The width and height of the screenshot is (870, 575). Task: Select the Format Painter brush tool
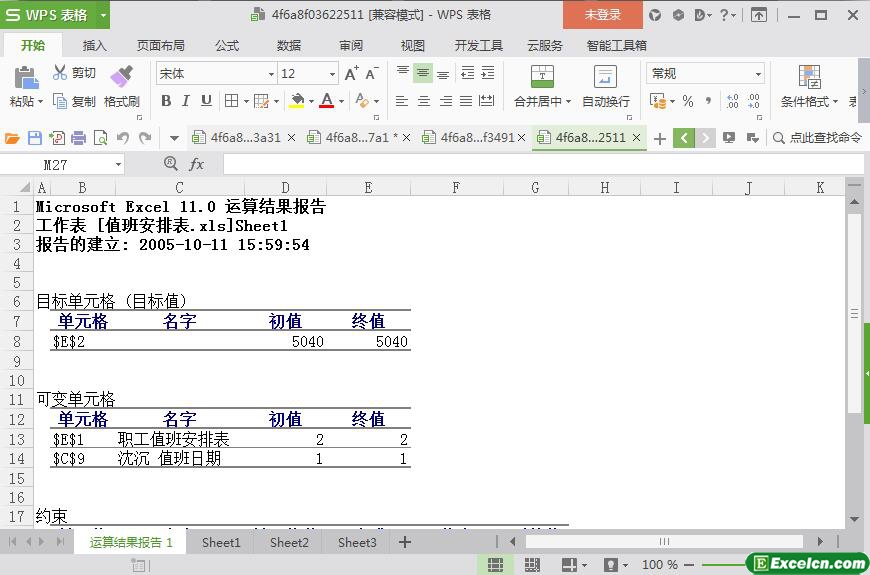coord(121,78)
